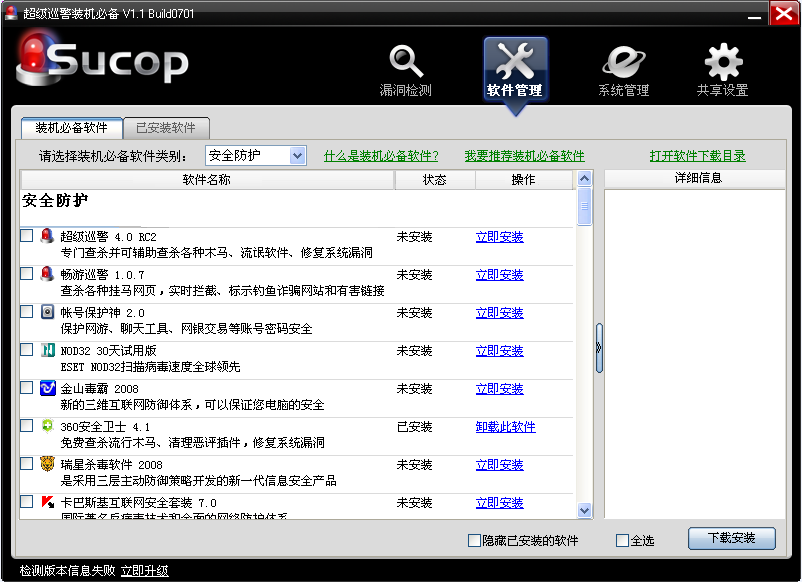802x582 pixels.
Task: Switch to the 已安装软件 tab
Action: (166, 127)
